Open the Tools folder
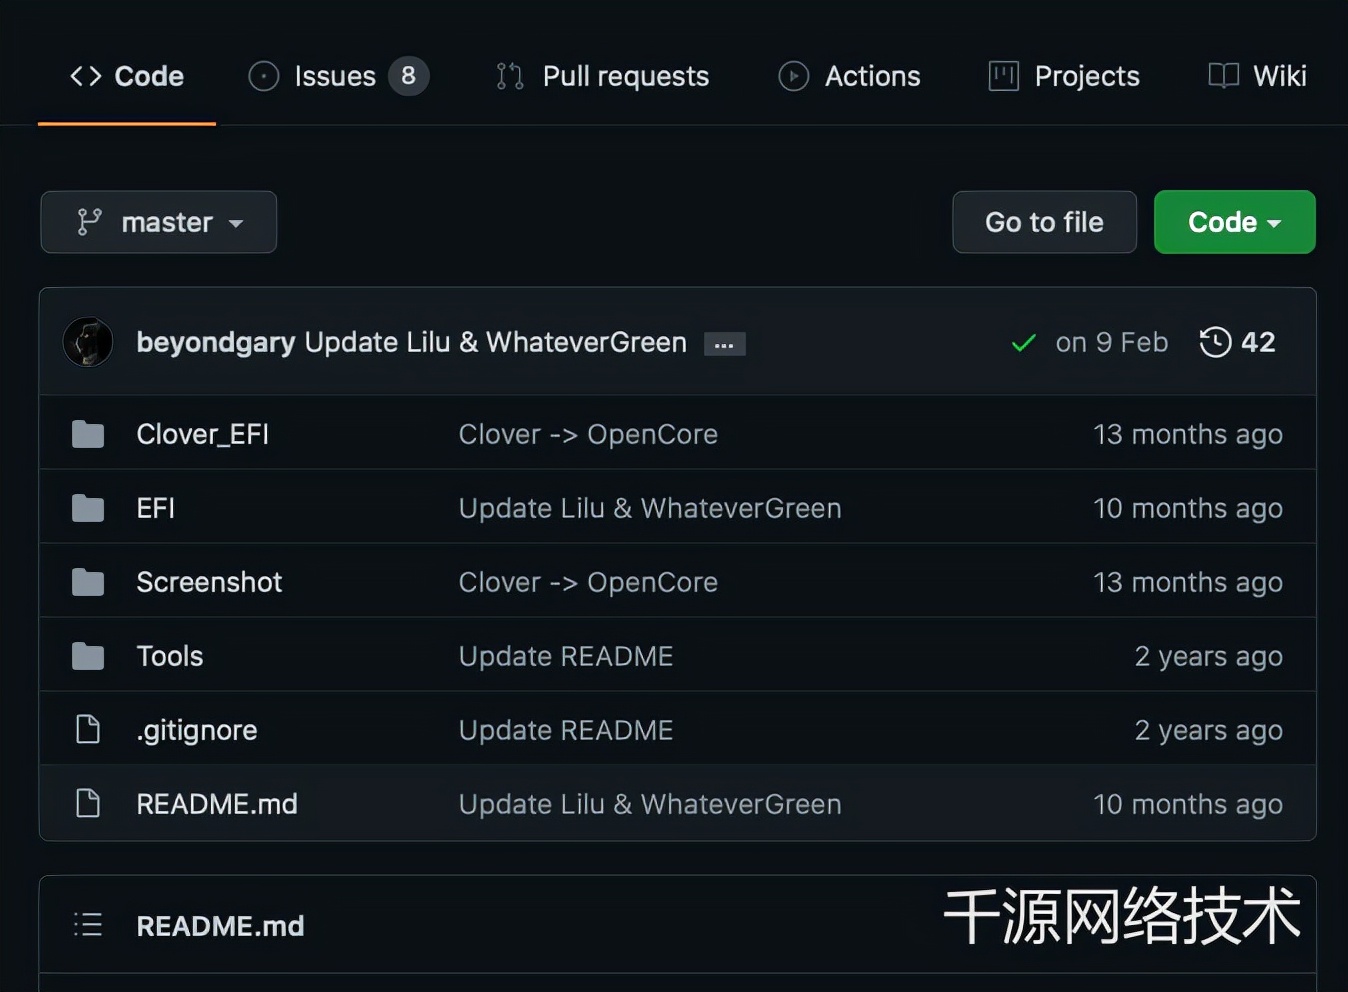 pos(170,656)
